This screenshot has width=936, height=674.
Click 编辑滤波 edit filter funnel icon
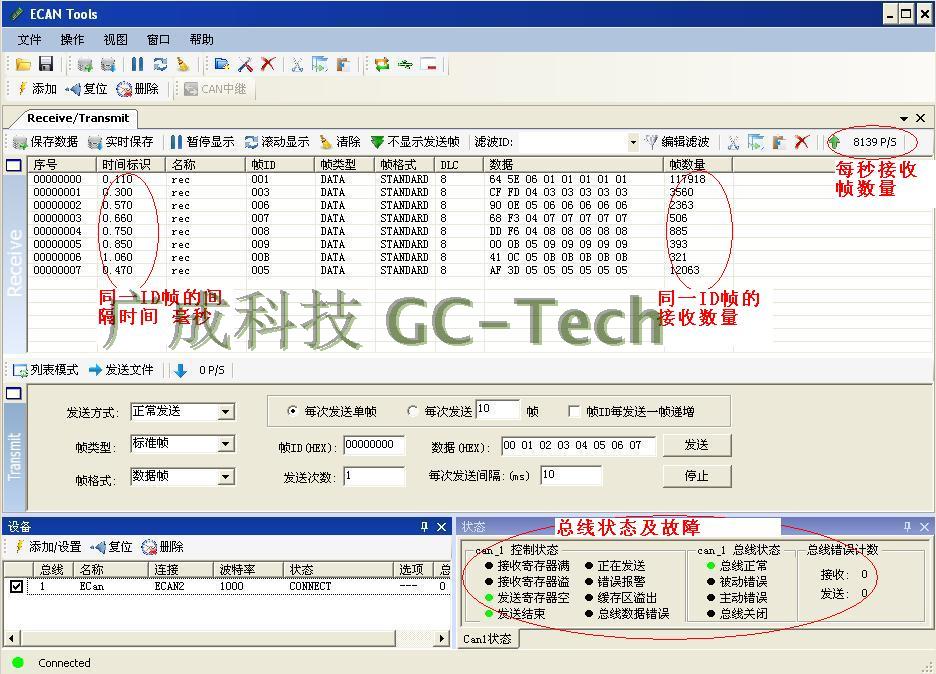click(x=677, y=142)
